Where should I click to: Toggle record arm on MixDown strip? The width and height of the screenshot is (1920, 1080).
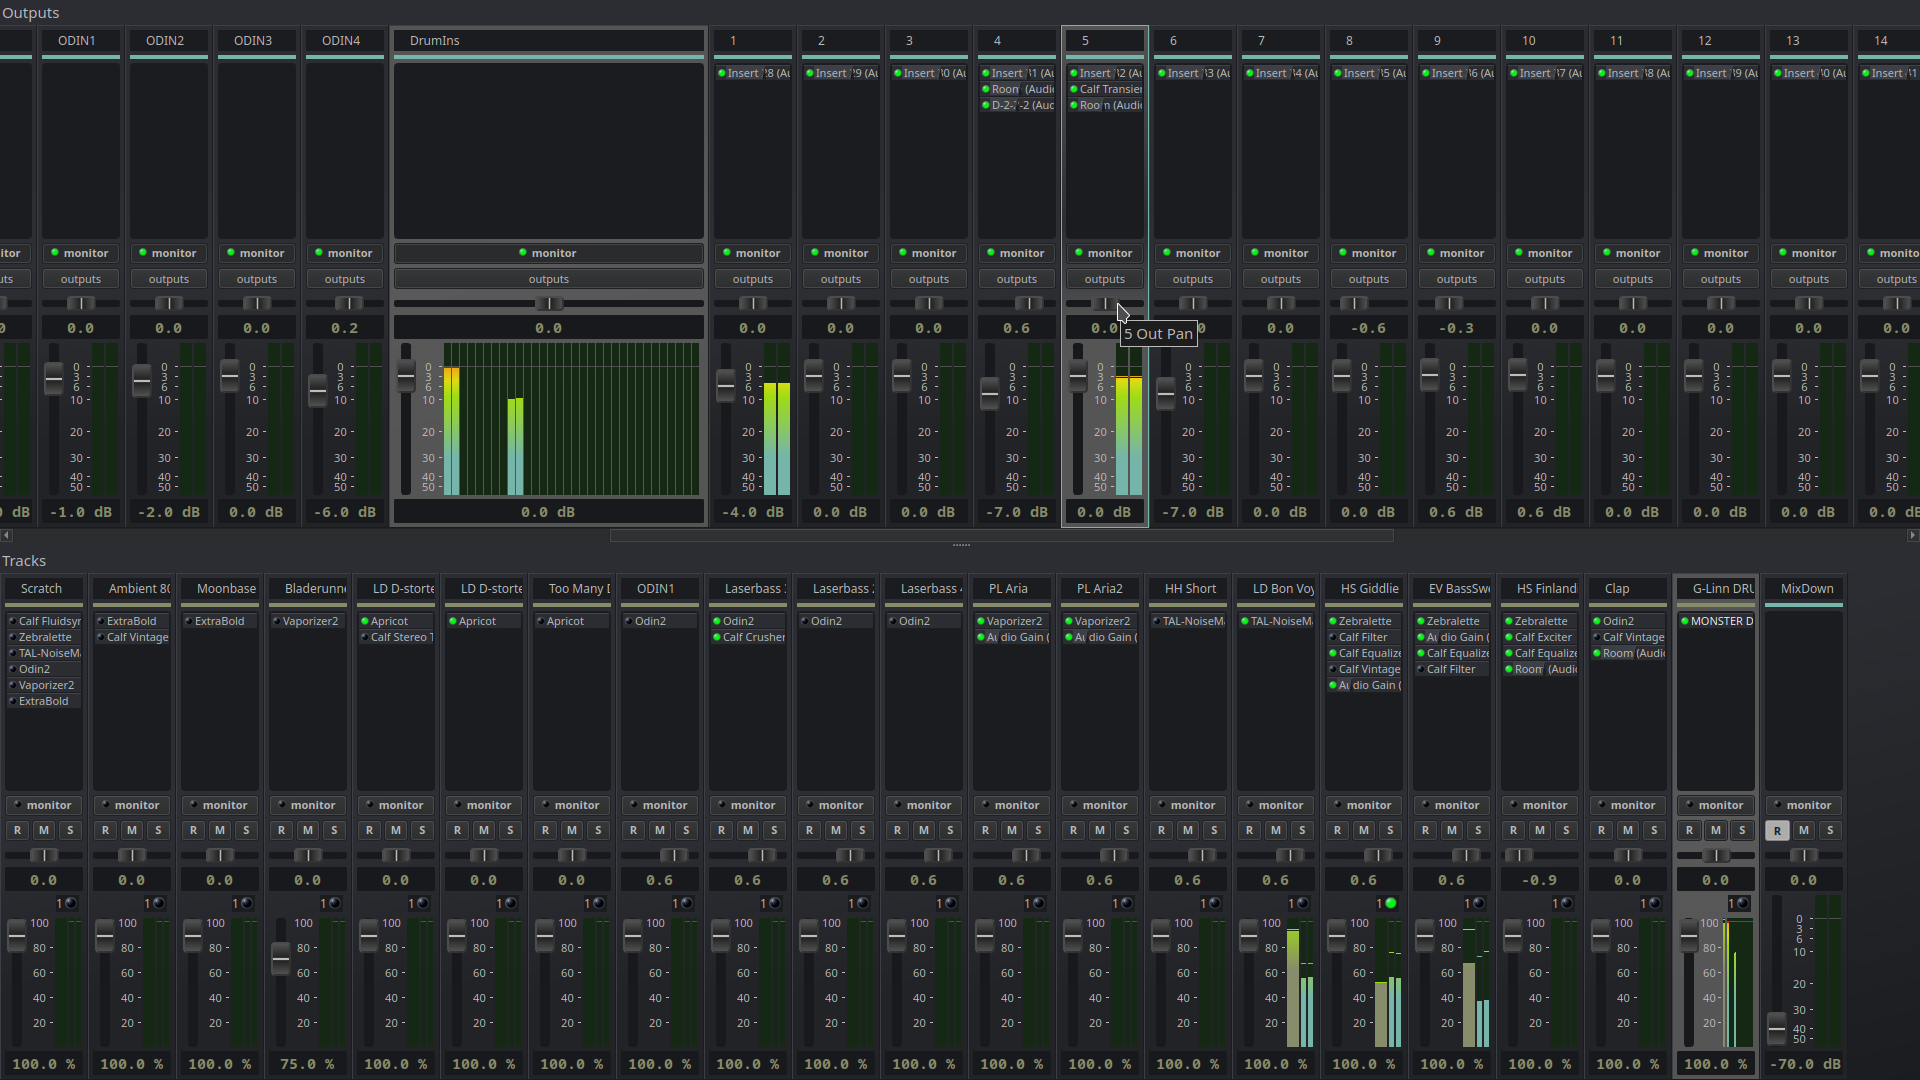(x=1777, y=830)
